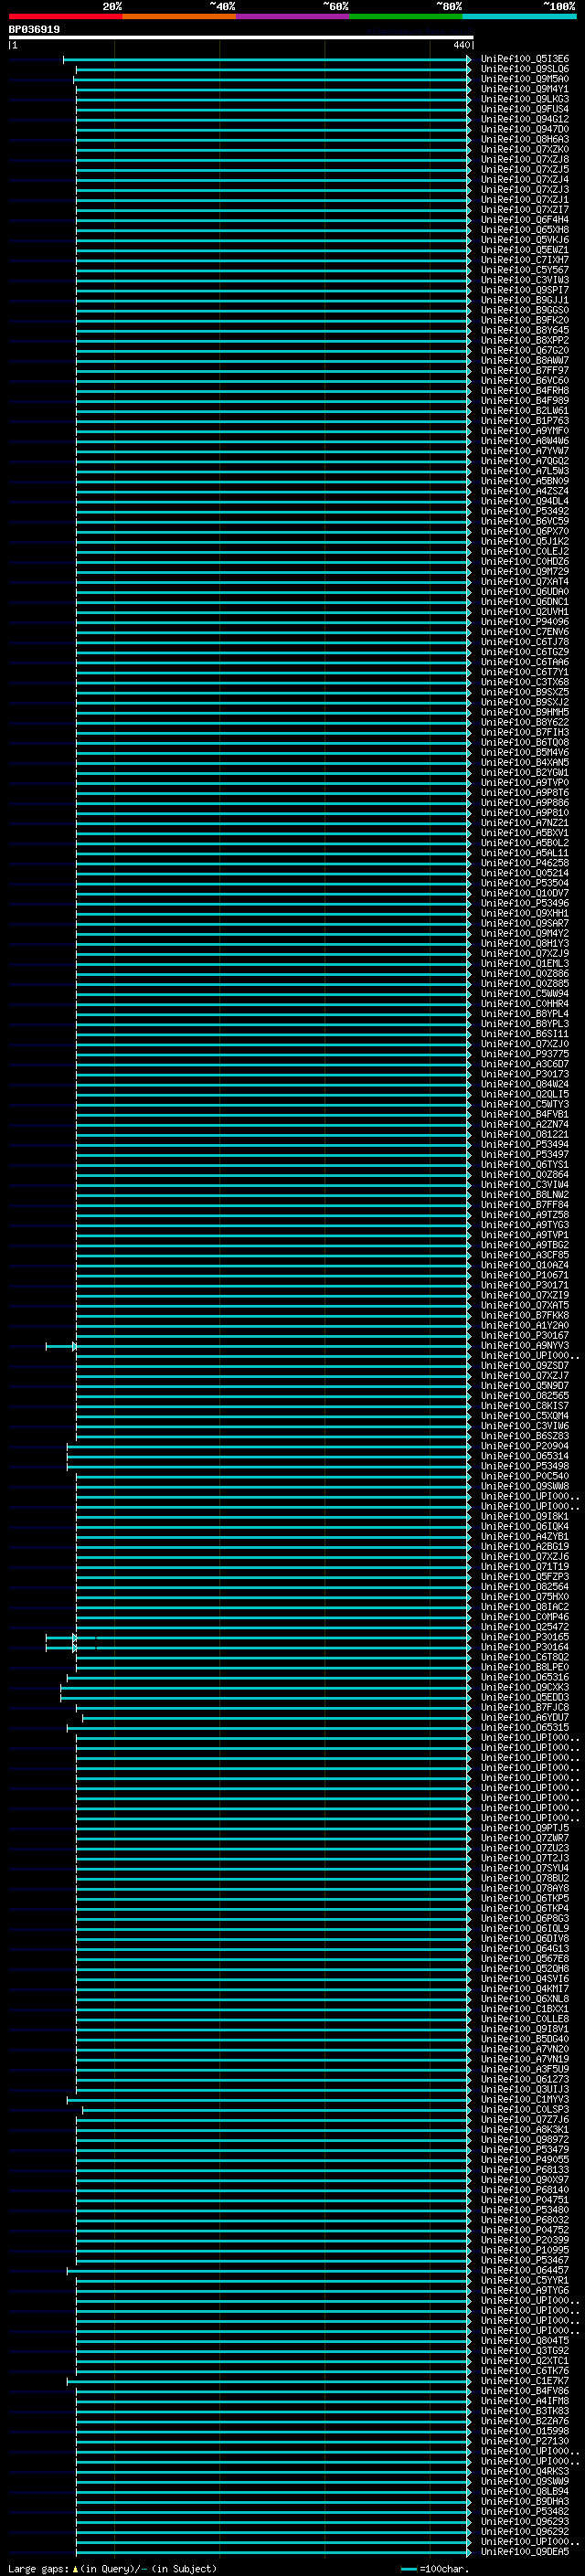Click the white query sequence bar
Screen dimensions: 585x2576
[241, 38]
